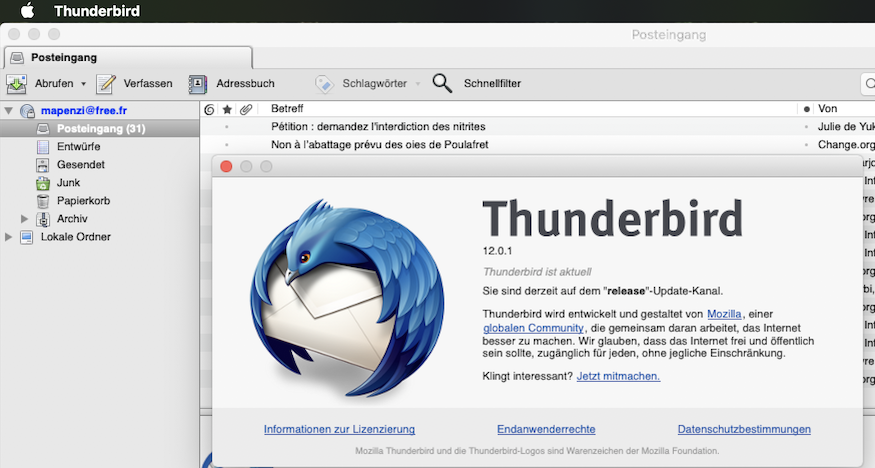Click version number 12.0.1 text
Viewport: 875px width, 468px height.
[x=497, y=251]
